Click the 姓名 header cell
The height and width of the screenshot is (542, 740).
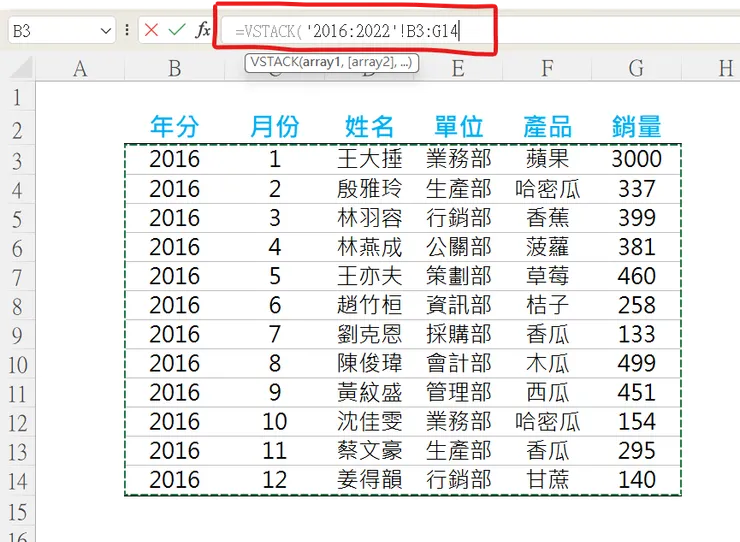pyautogui.click(x=369, y=127)
